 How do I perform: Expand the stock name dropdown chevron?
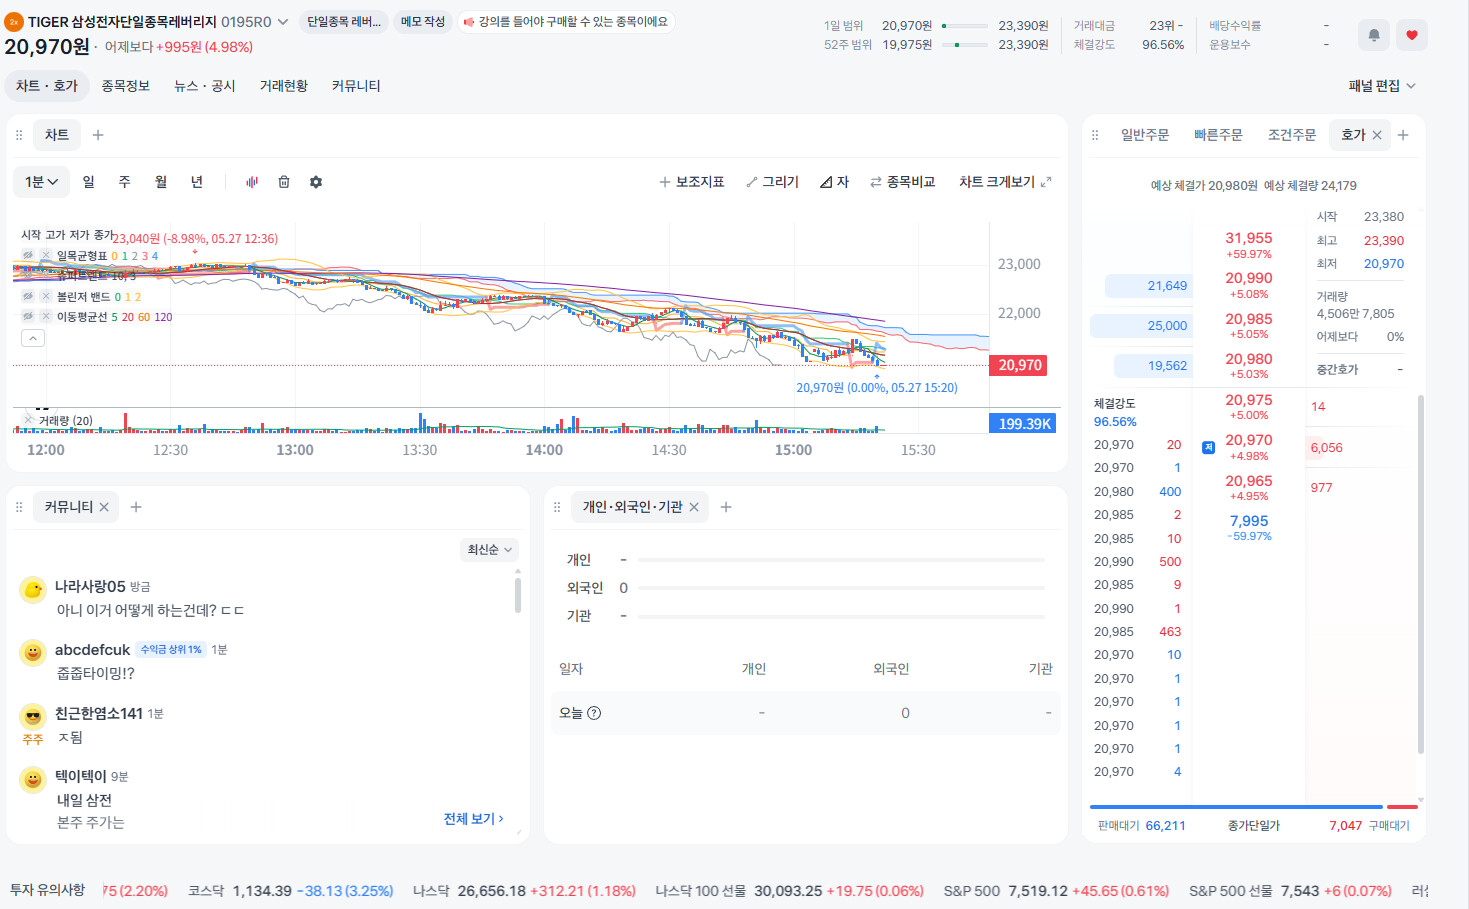pyautogui.click(x=283, y=22)
